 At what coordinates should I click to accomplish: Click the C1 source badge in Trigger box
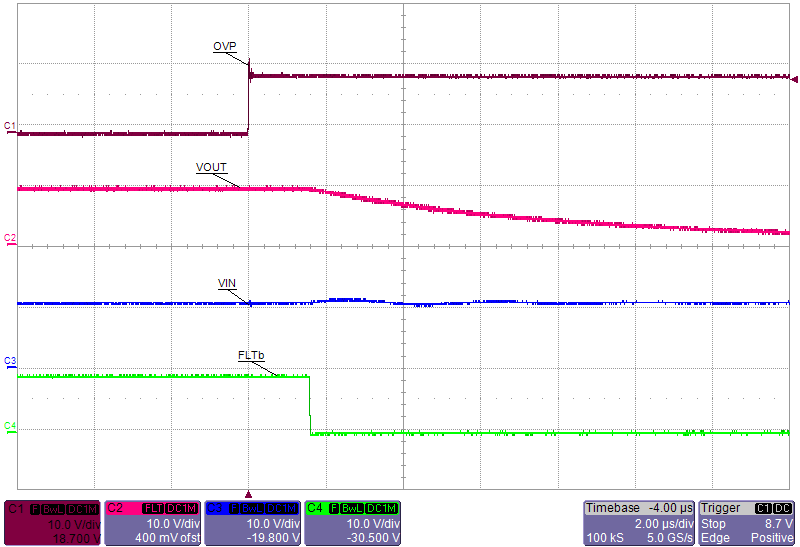[766, 508]
